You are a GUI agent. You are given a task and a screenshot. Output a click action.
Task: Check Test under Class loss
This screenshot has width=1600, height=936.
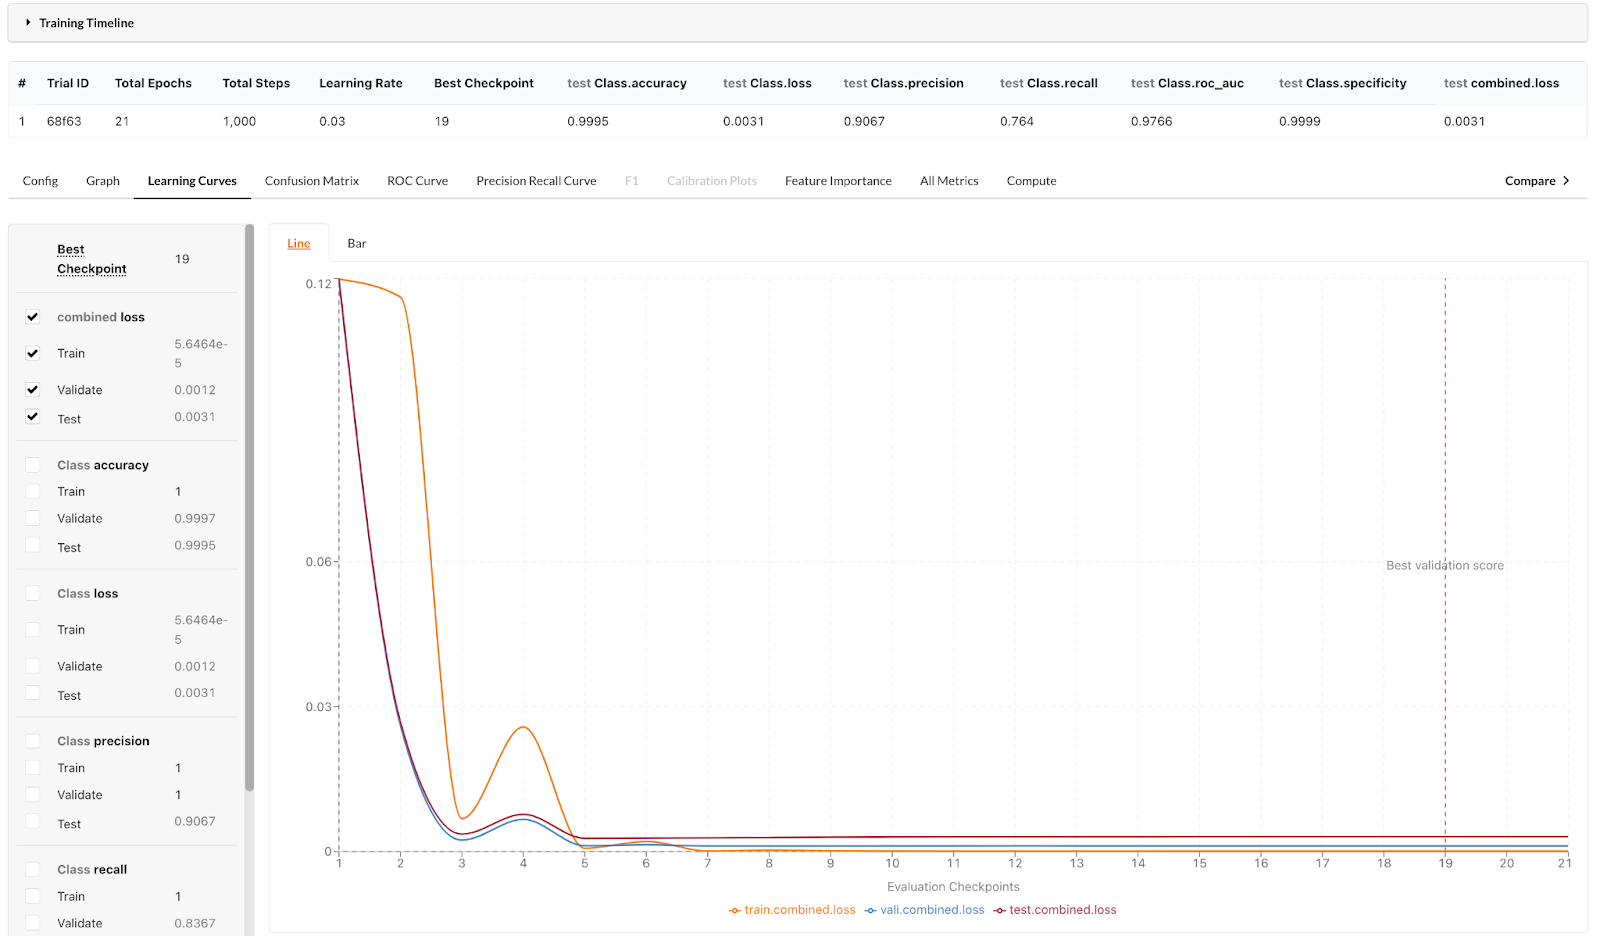click(33, 693)
